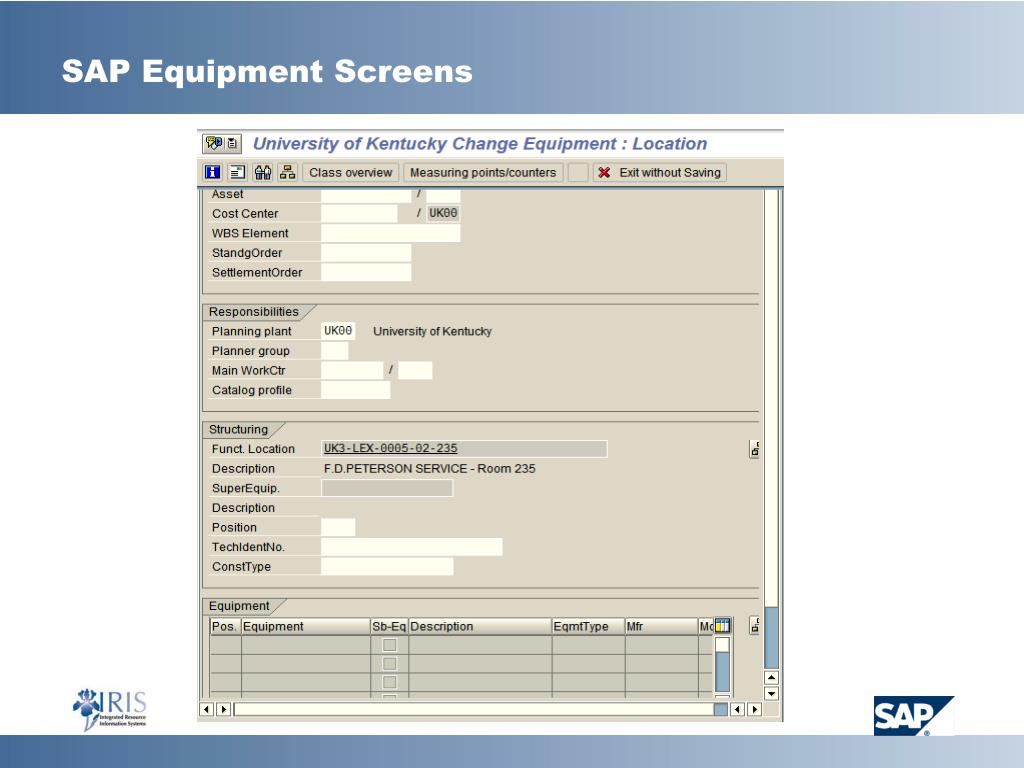Tick the Sb-Eq checkbox in the third table row
The image size is (1024, 768).
(x=389, y=682)
